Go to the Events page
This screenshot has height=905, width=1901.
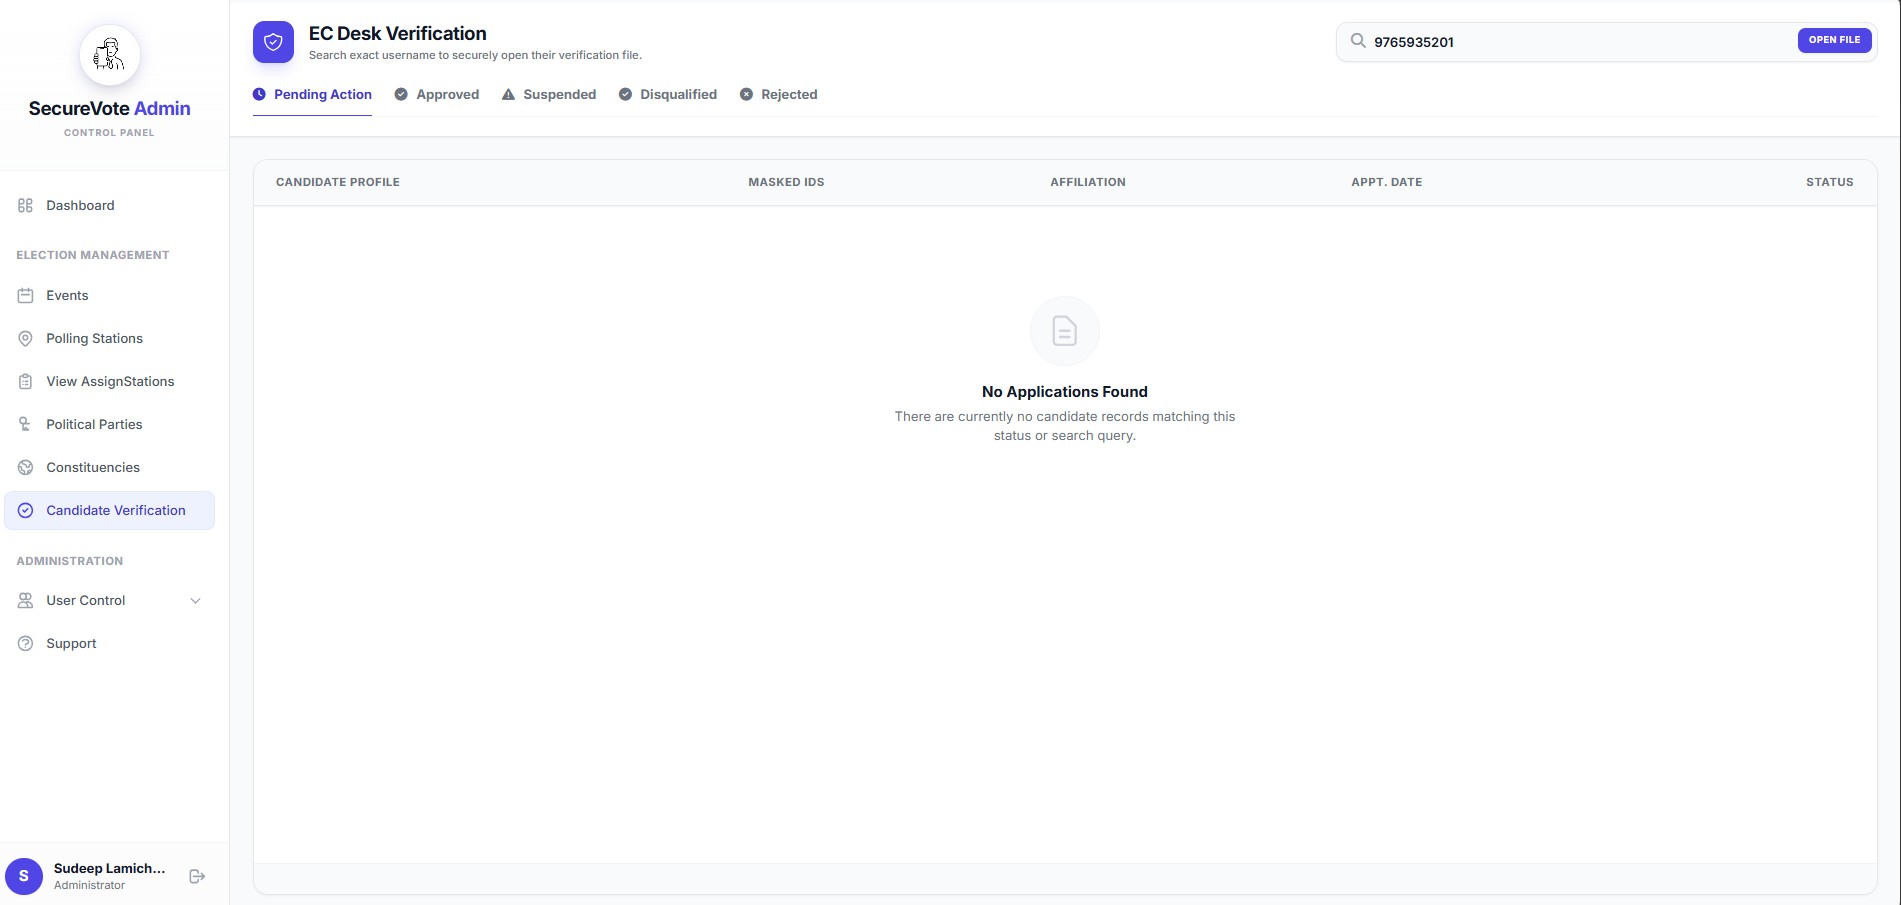click(67, 295)
